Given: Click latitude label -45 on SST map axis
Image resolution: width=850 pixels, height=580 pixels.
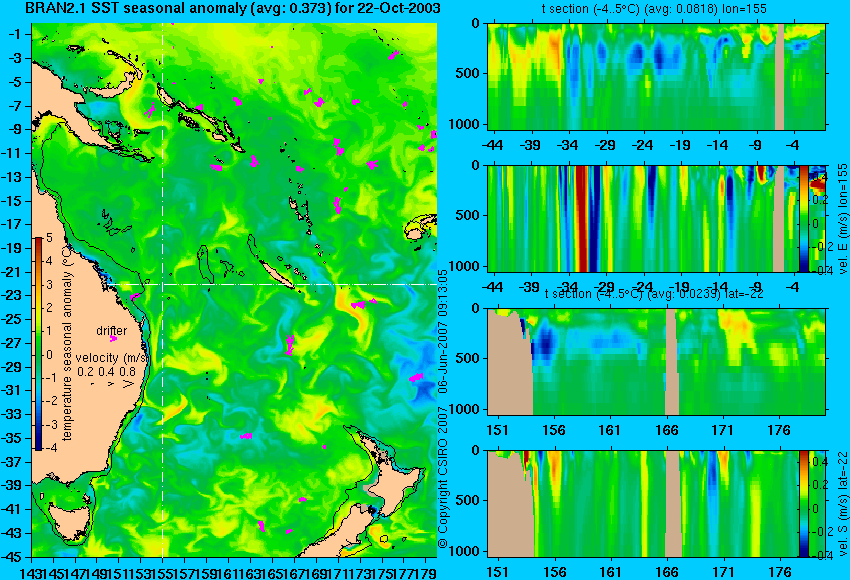Looking at the screenshot, I should (11, 557).
